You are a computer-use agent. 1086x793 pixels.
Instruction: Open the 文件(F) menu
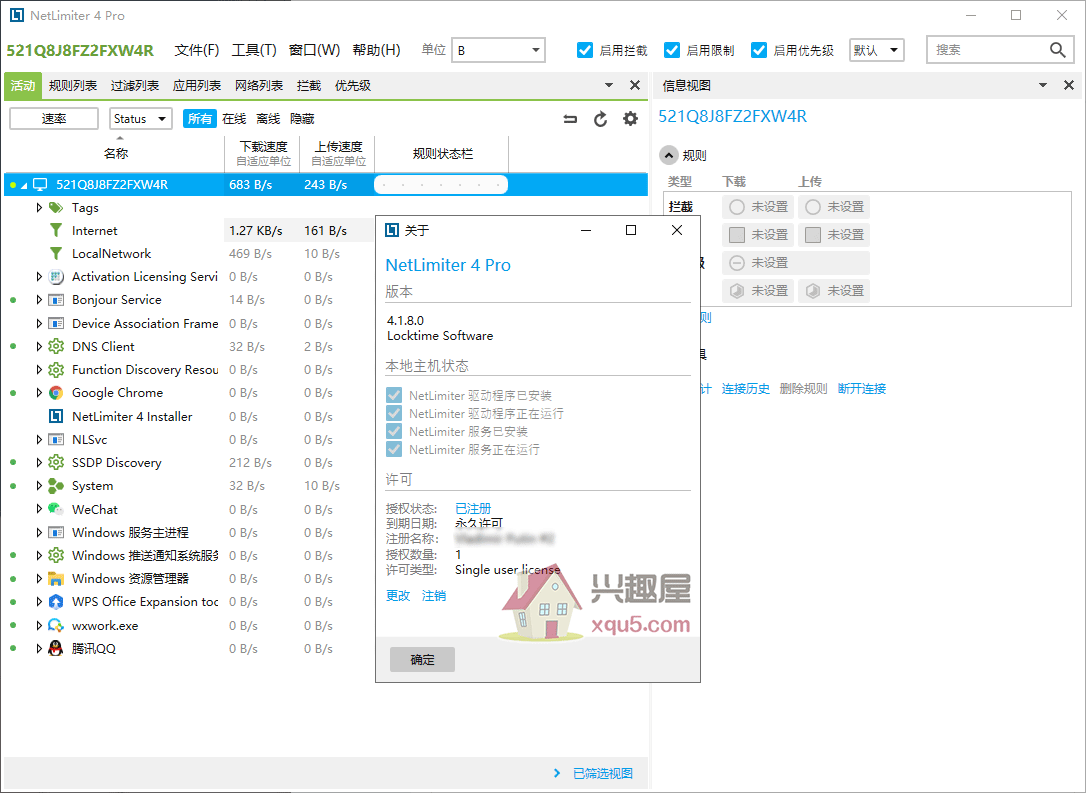[197, 50]
